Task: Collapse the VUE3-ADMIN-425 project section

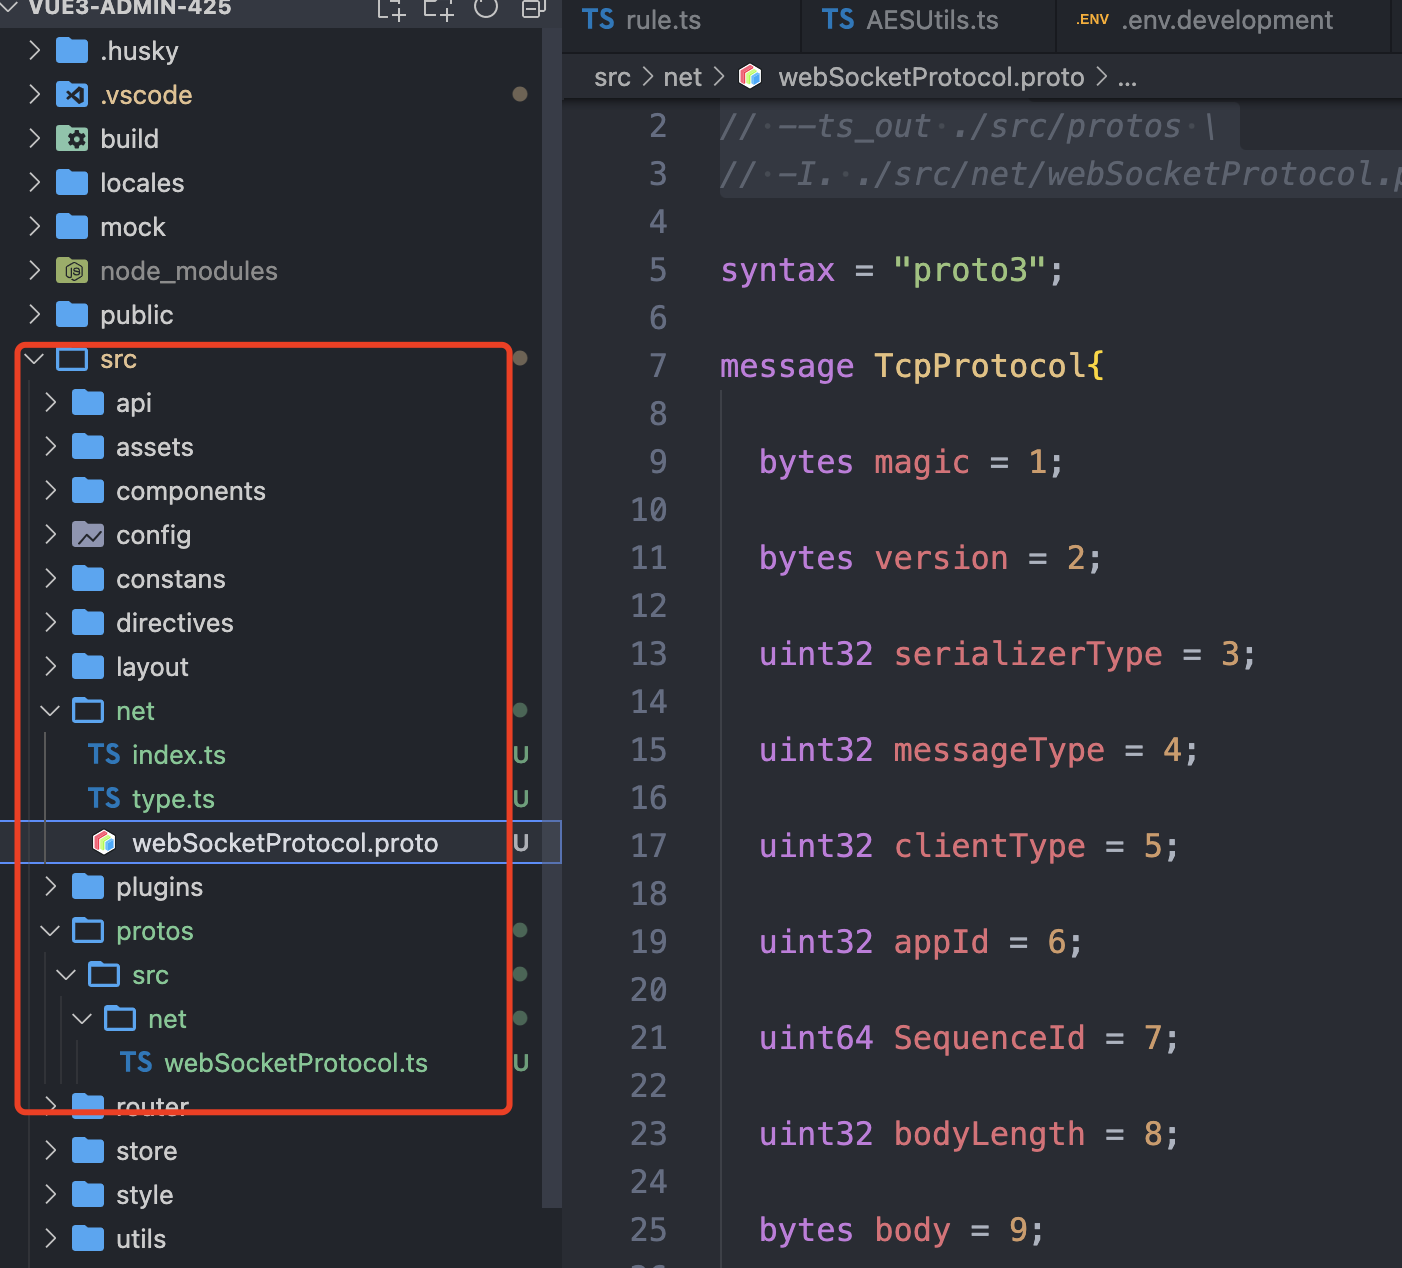Action: (12, 8)
